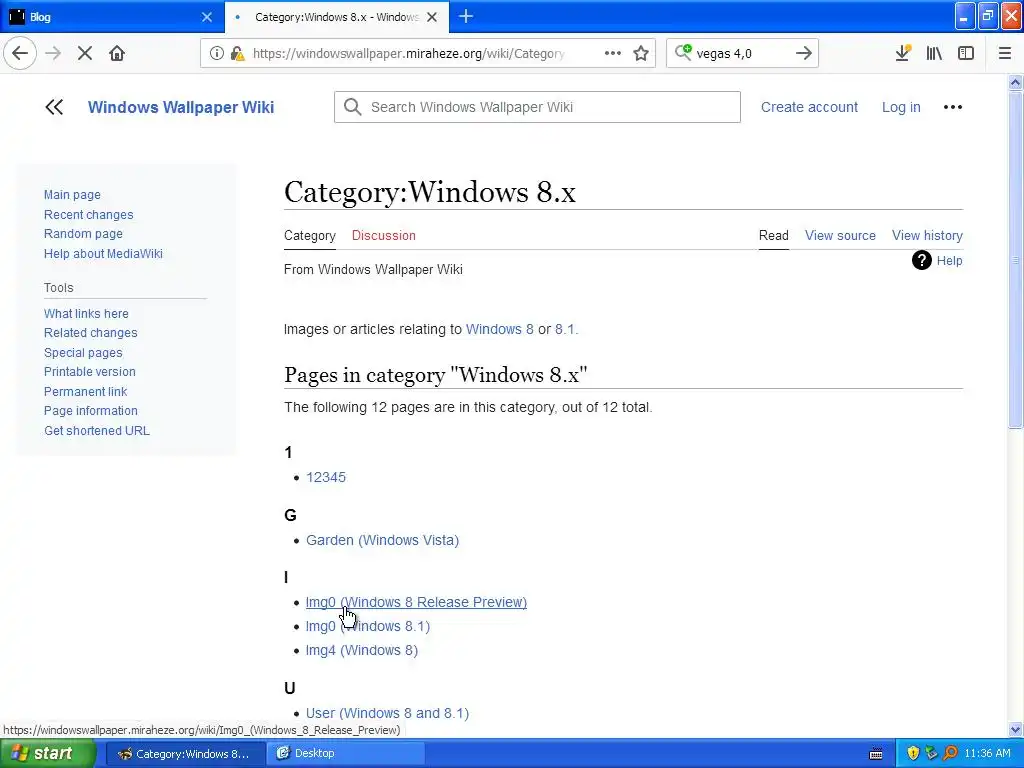Open the wiki user three-dot menu

pyautogui.click(x=953, y=107)
